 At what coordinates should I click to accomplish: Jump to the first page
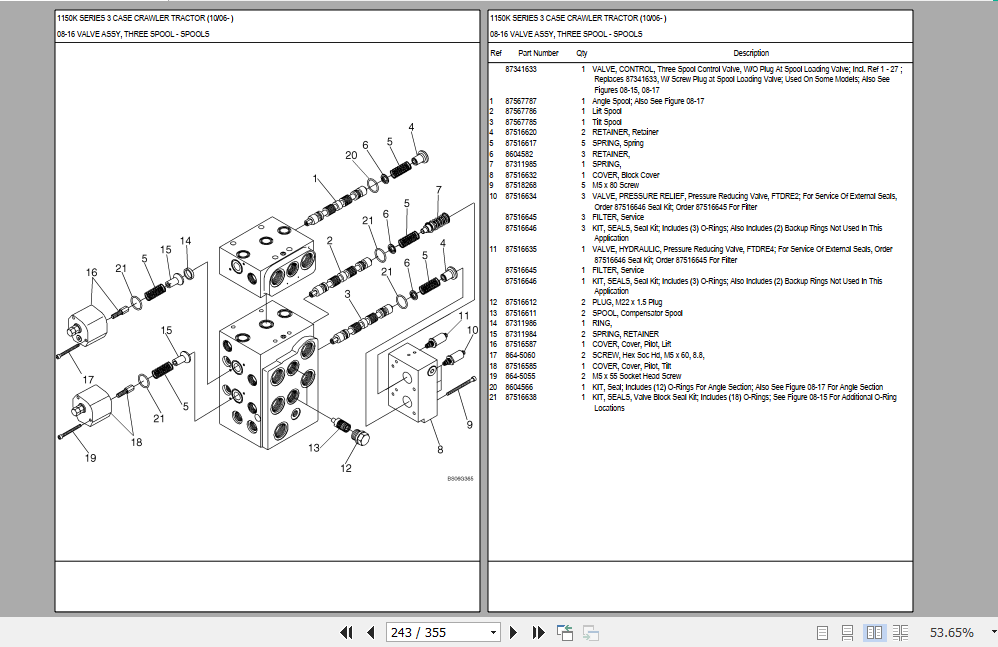(346, 632)
